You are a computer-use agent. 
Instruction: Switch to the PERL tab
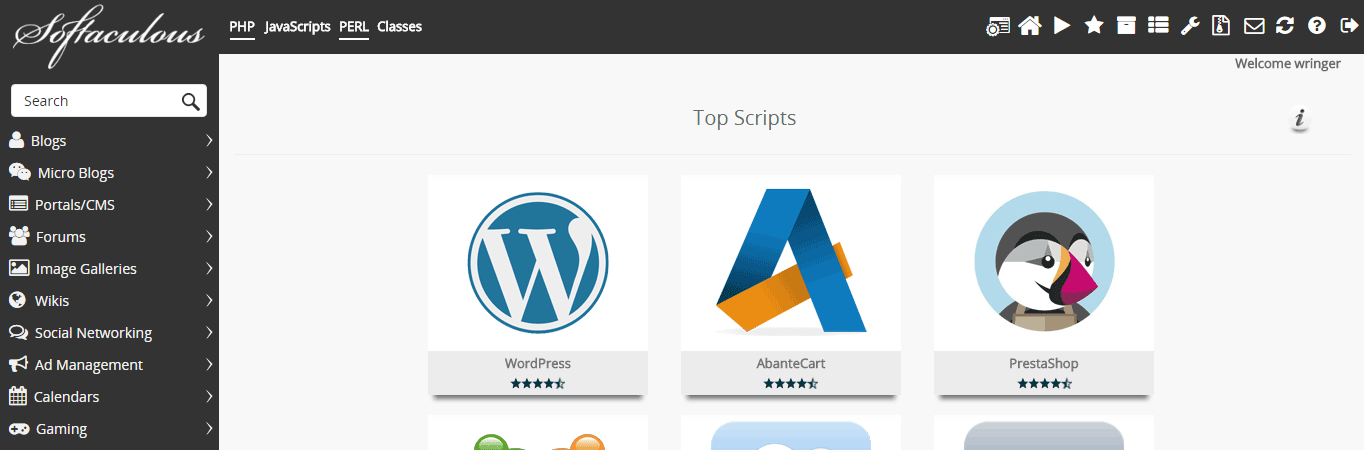pyautogui.click(x=354, y=27)
